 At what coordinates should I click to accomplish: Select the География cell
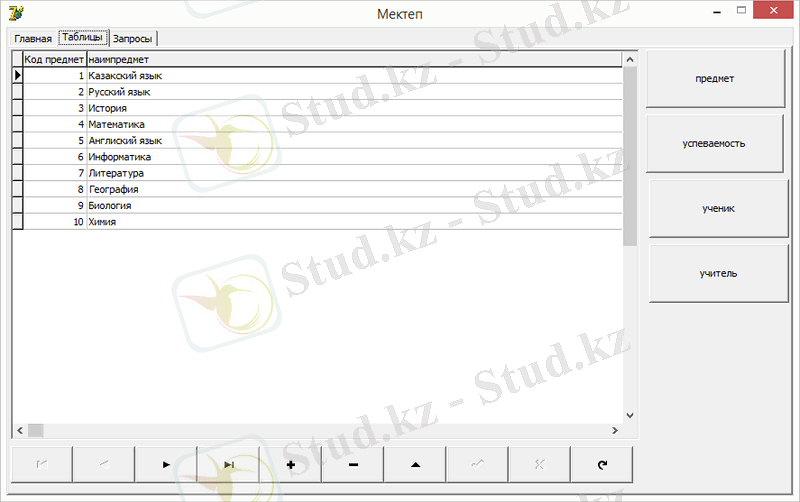pyautogui.click(x=355, y=189)
